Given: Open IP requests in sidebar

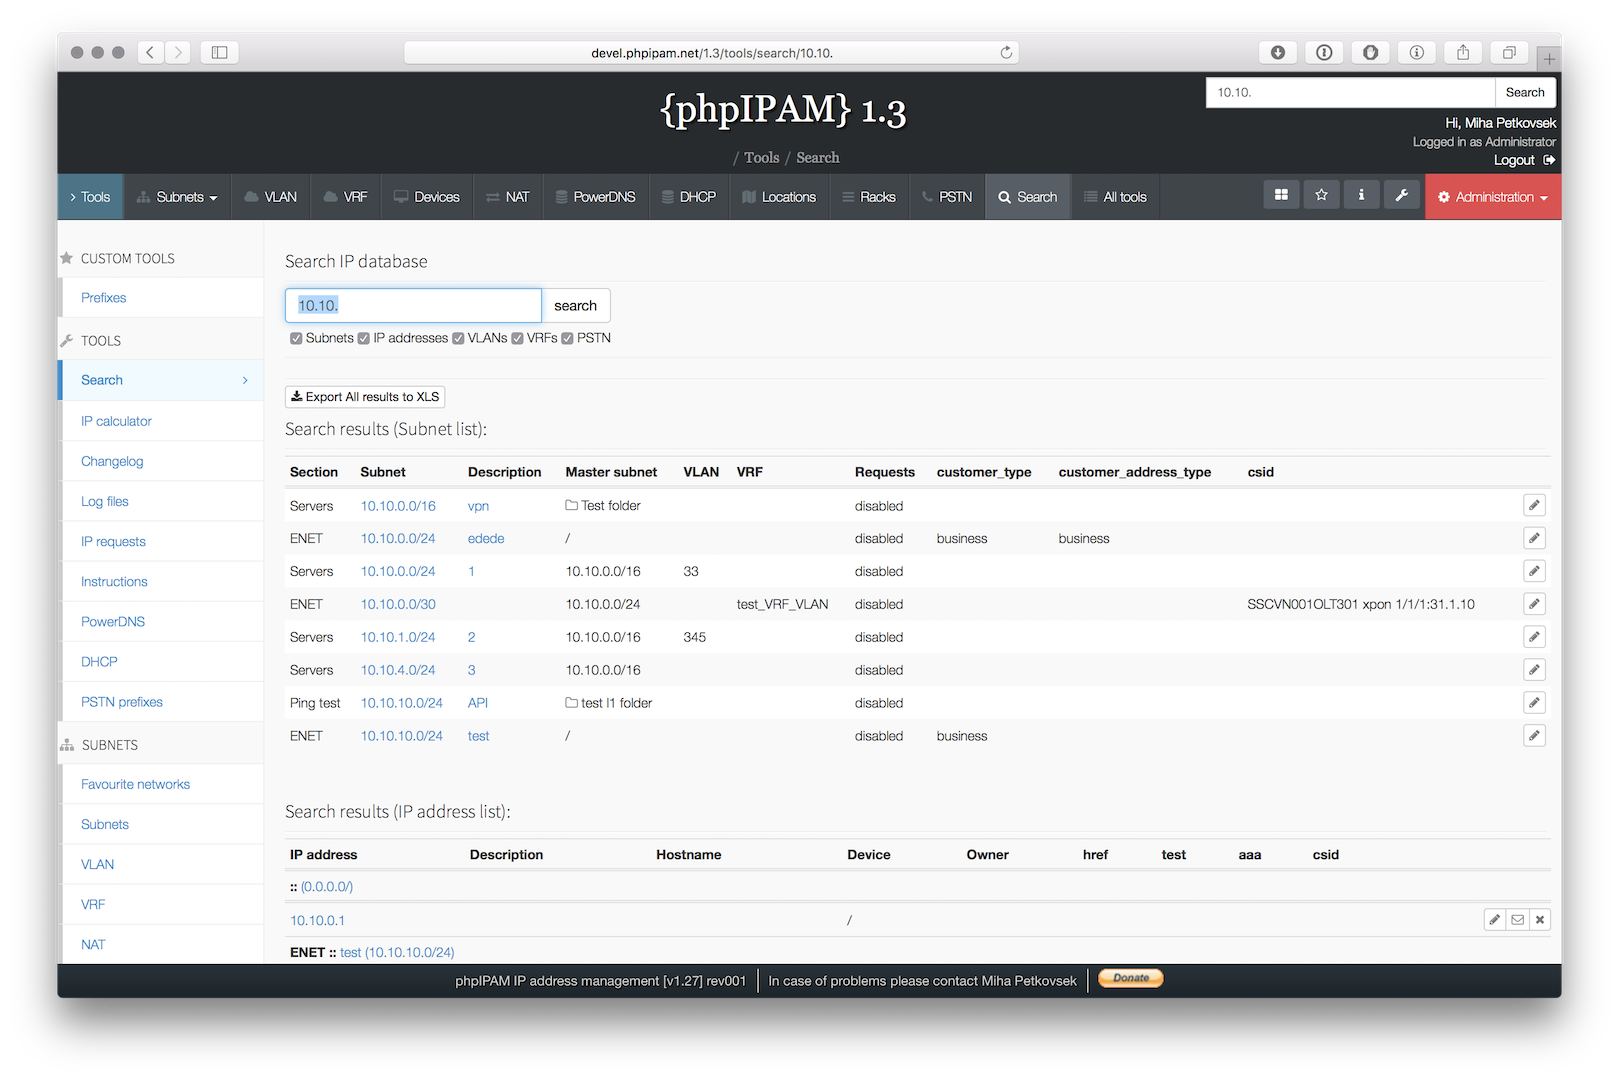Looking at the screenshot, I should 161,541.
